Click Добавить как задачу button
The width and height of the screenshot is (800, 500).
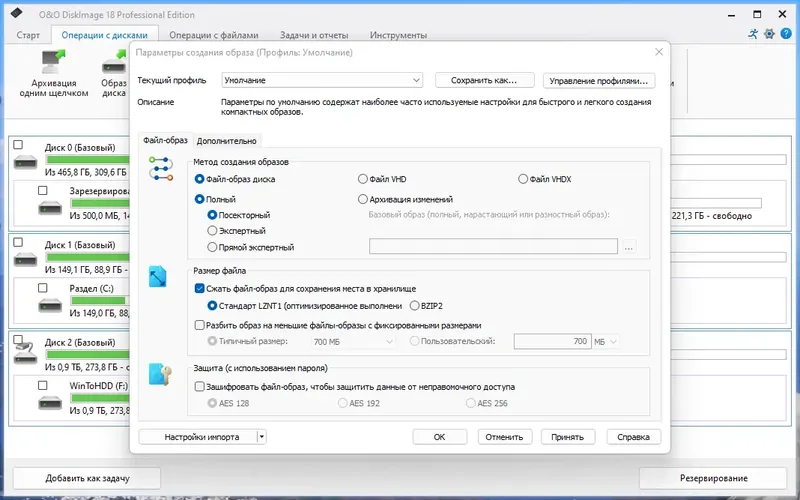(x=87, y=478)
